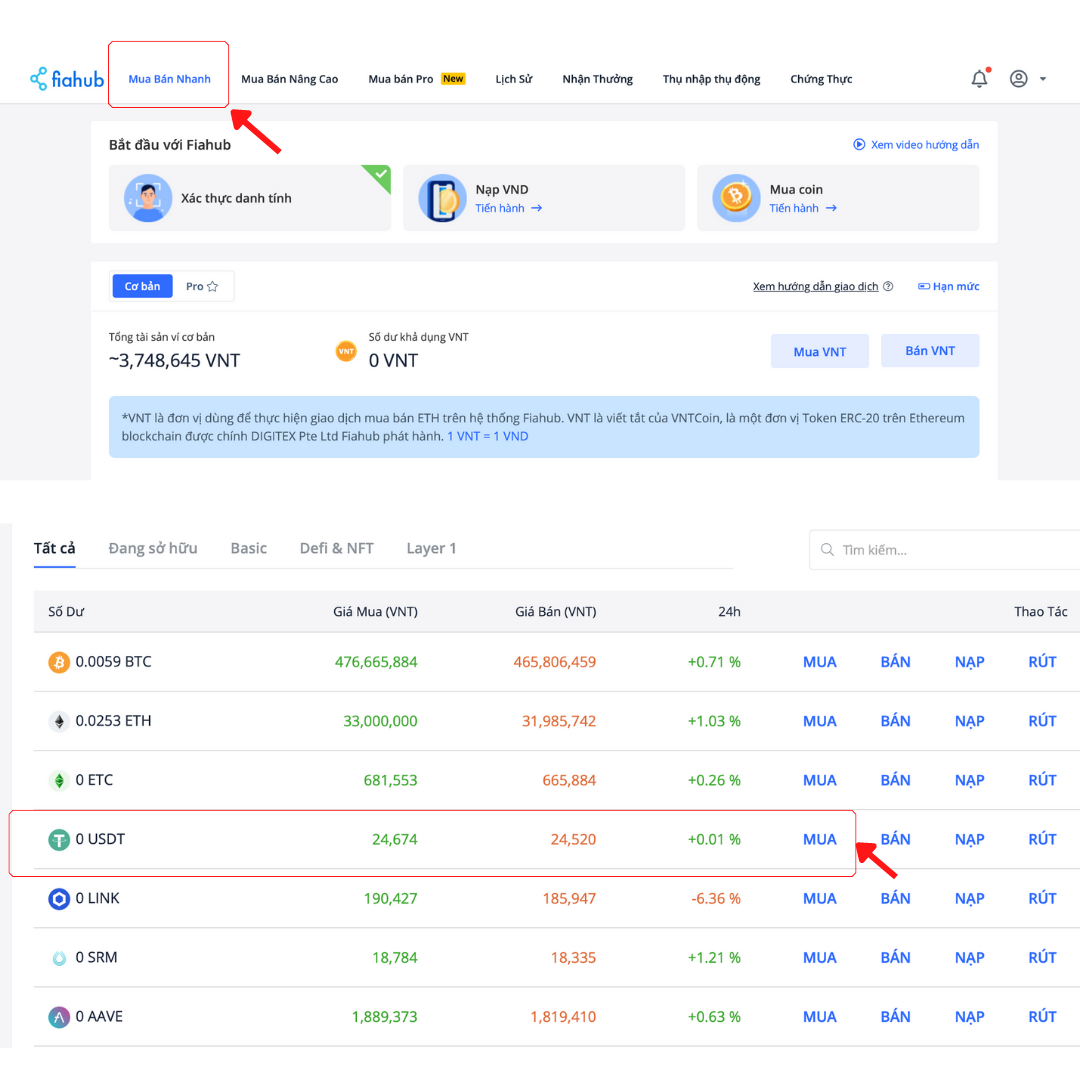This screenshot has height=1080, width=1080.
Task: Click the identity verification avatar icon
Action: [x=148, y=198]
